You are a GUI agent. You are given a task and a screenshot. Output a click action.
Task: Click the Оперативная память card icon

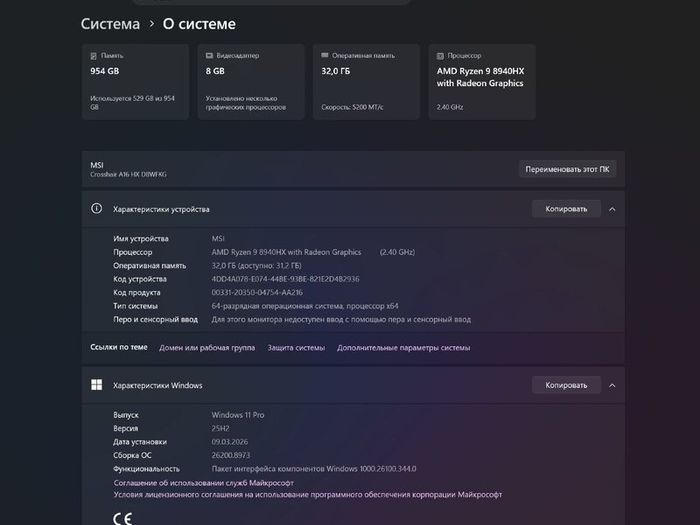325,55
